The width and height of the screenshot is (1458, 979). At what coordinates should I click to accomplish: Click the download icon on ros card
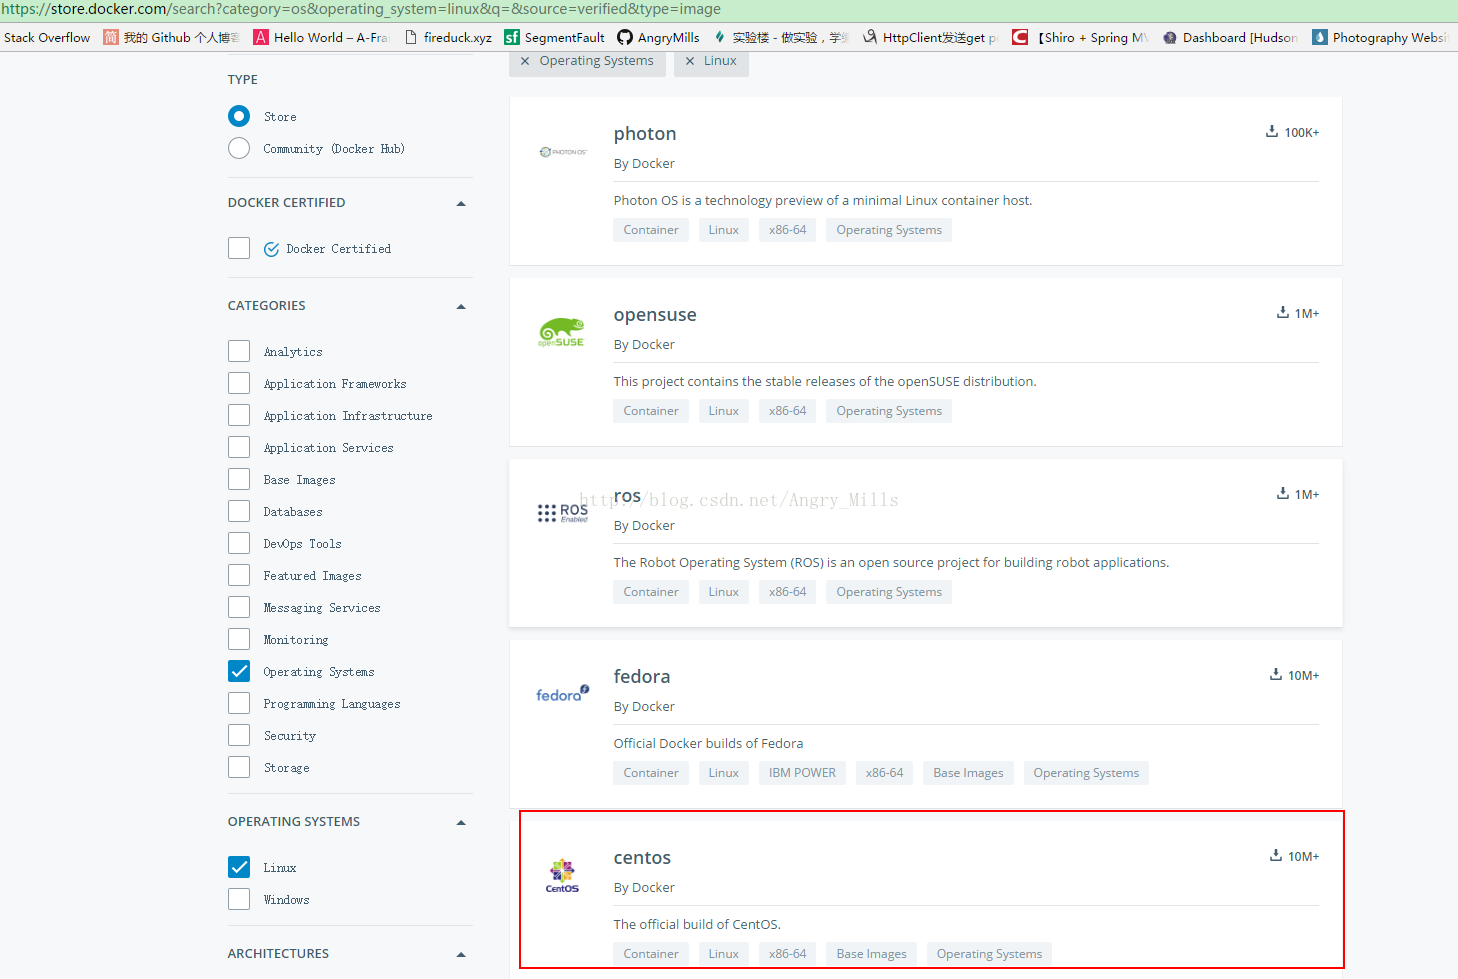pyautogui.click(x=1282, y=493)
